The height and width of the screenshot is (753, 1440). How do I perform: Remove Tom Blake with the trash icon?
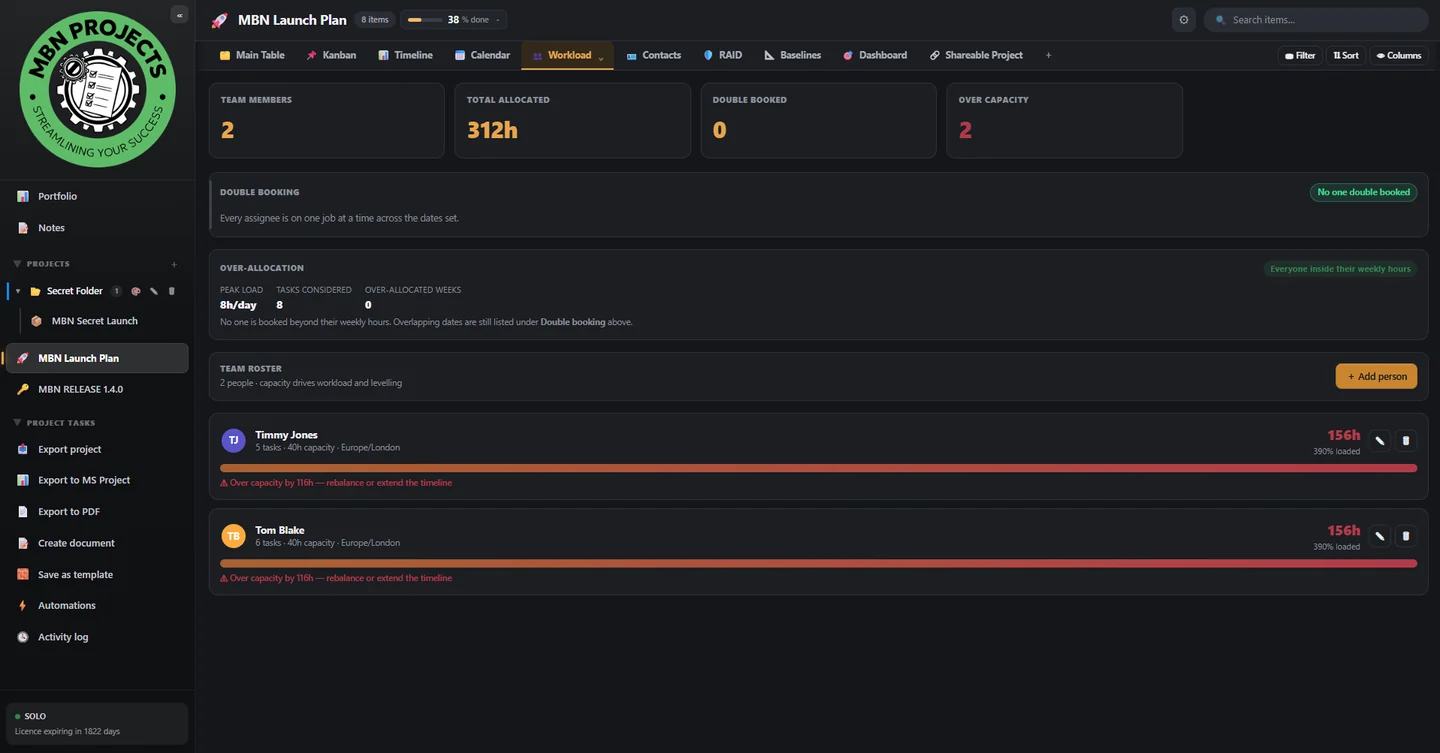(x=1406, y=536)
